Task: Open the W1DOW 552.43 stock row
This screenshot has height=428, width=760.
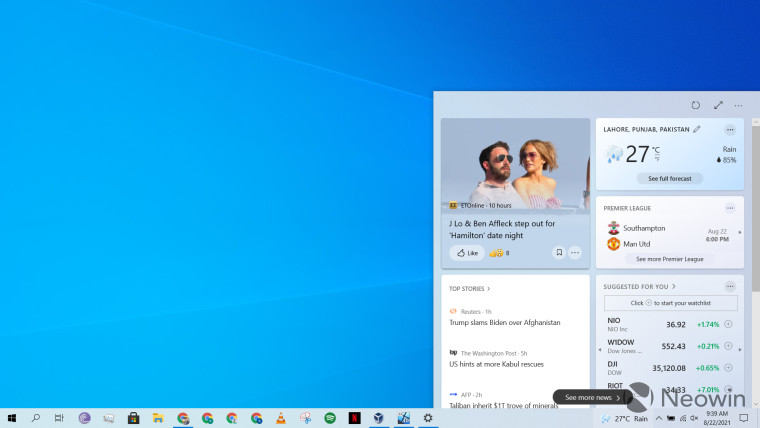Action: click(669, 346)
